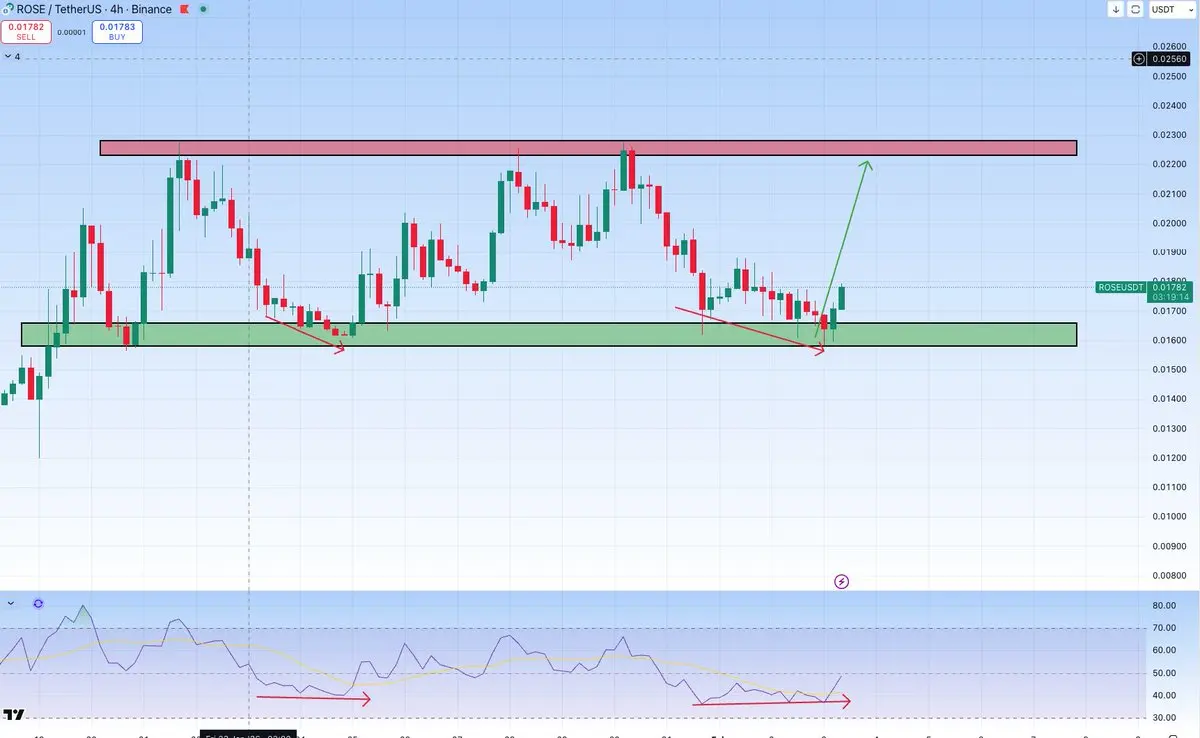Click the plus icon next to 0.02560

pyautogui.click(x=1139, y=59)
